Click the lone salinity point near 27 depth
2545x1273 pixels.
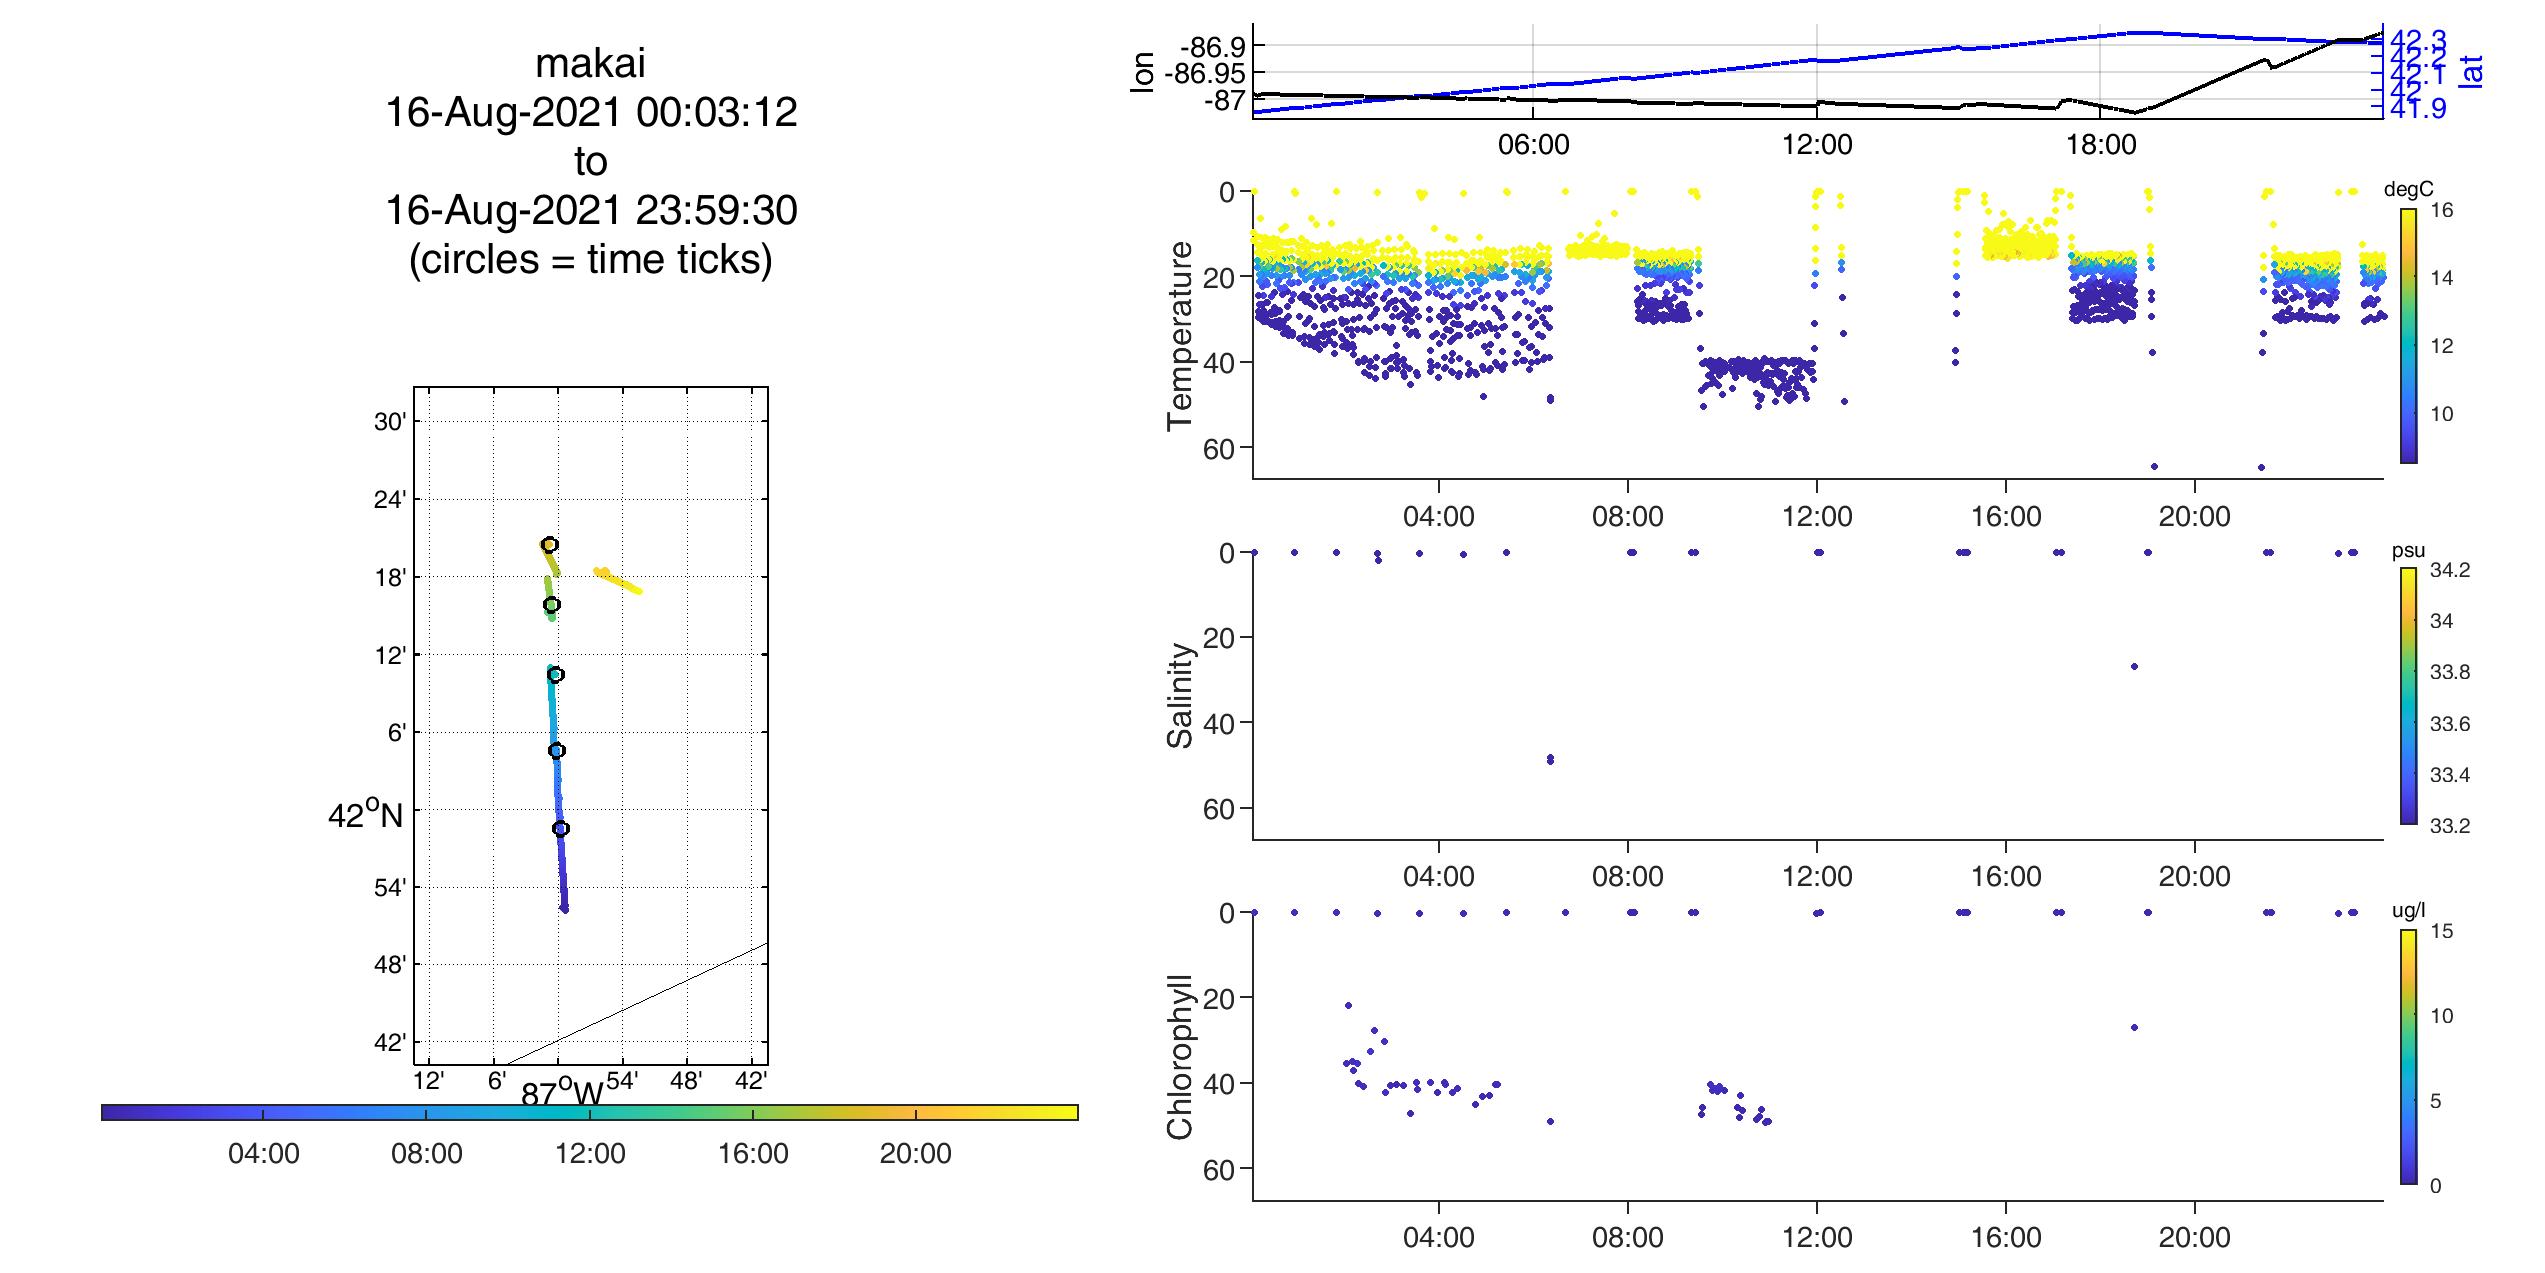pyautogui.click(x=2134, y=667)
